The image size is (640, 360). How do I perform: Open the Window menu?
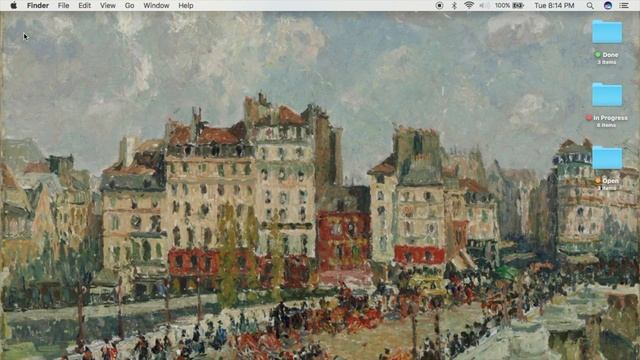coord(156,5)
